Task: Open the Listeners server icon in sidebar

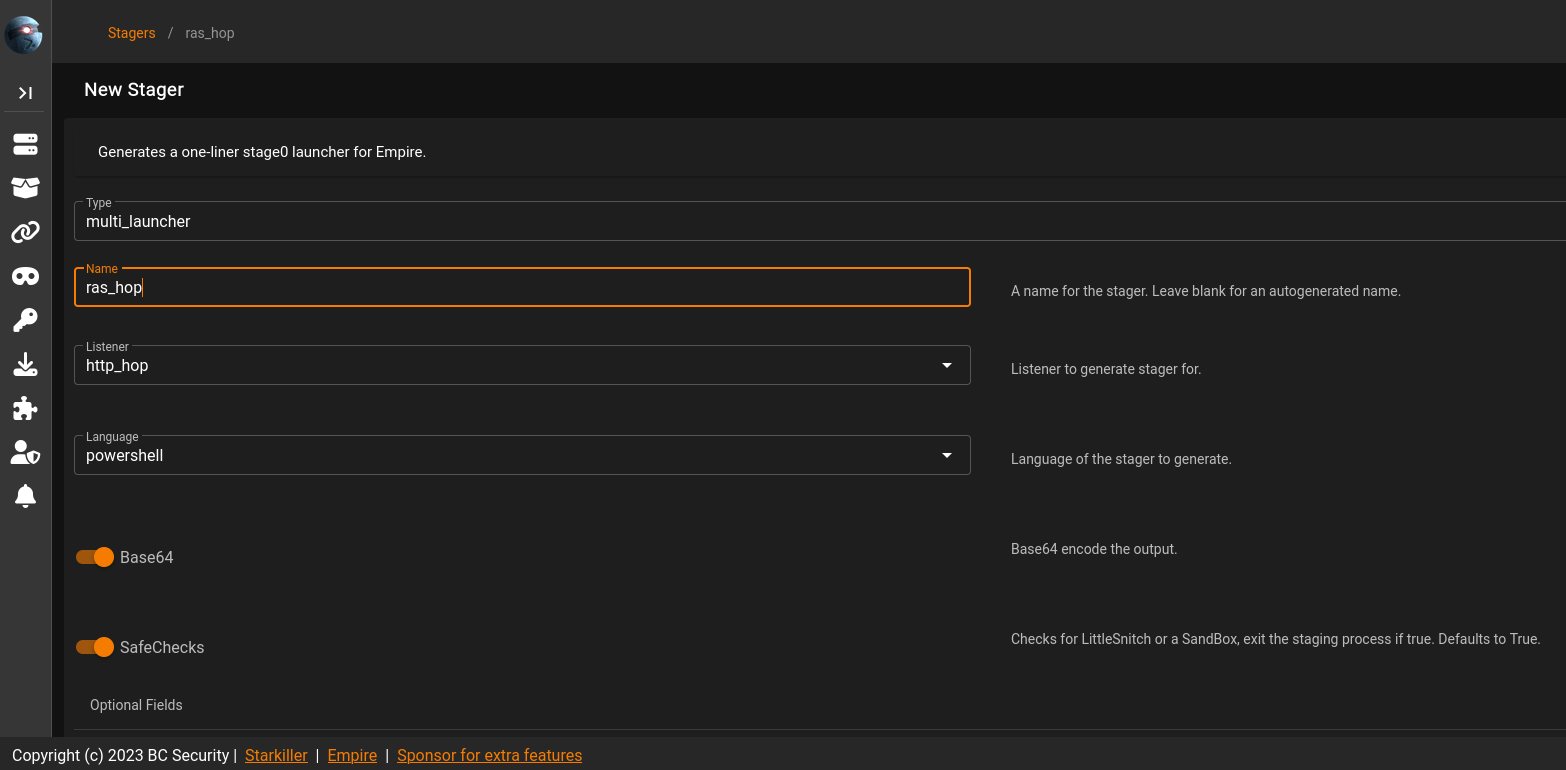Action: [25, 145]
